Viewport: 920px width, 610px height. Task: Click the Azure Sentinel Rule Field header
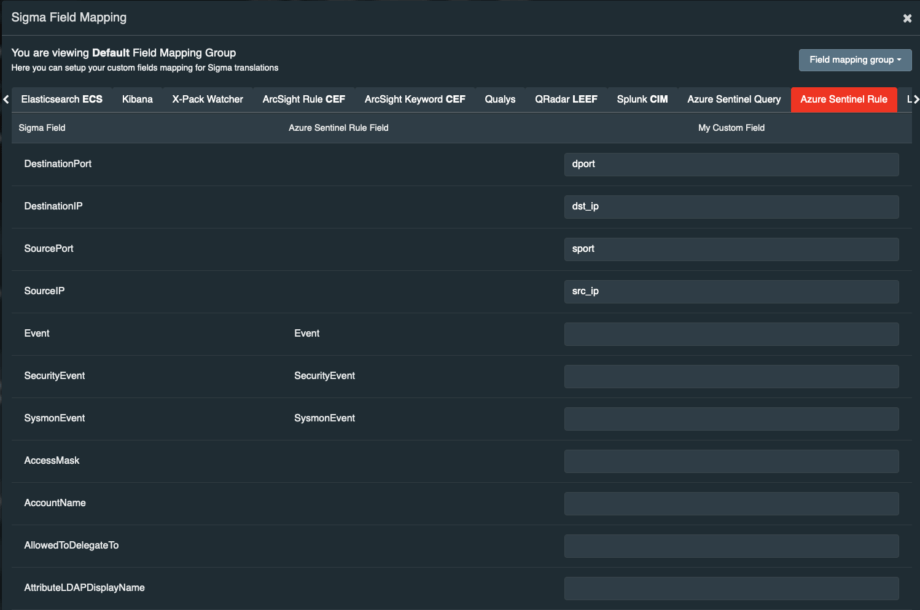[x=339, y=128]
